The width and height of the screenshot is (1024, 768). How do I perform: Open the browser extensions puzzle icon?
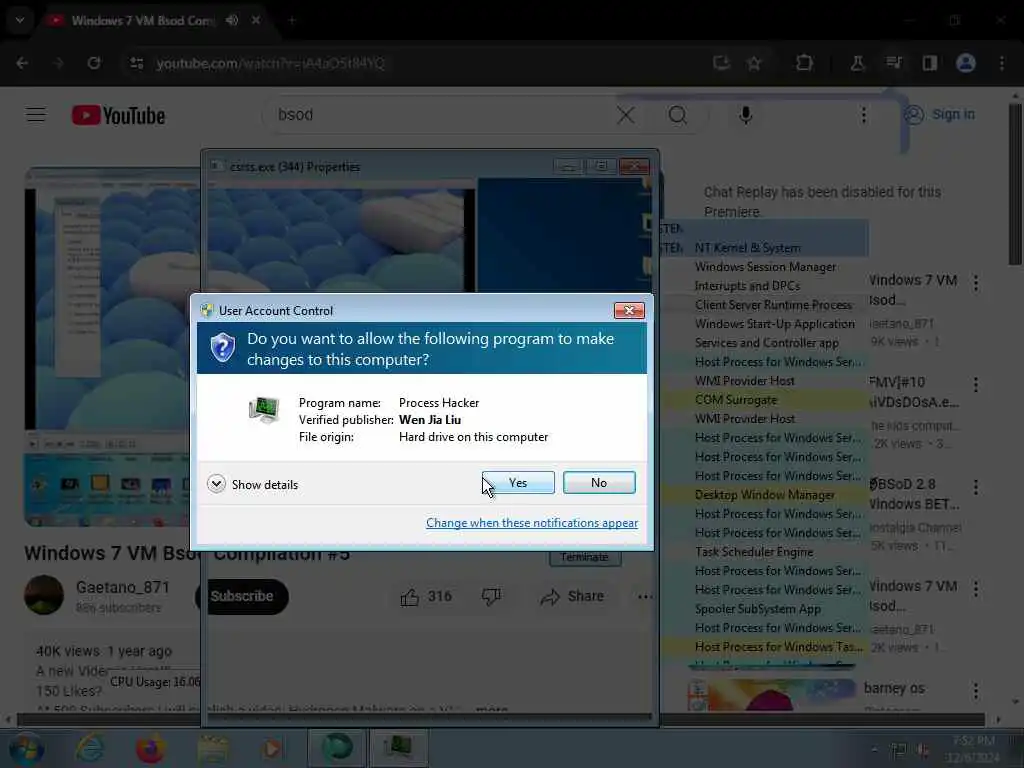tap(804, 63)
